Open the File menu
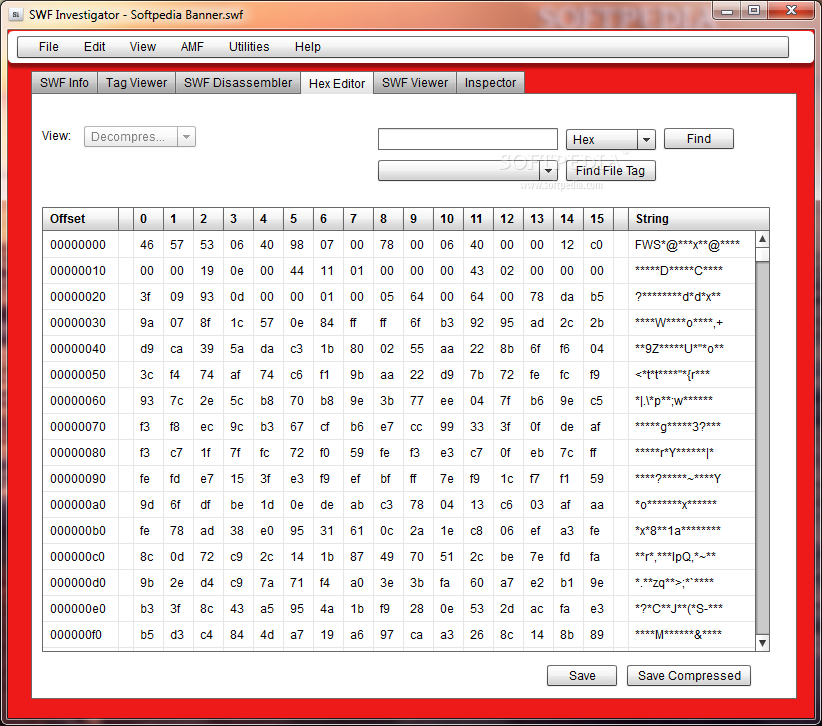The image size is (822, 726). 49,47
